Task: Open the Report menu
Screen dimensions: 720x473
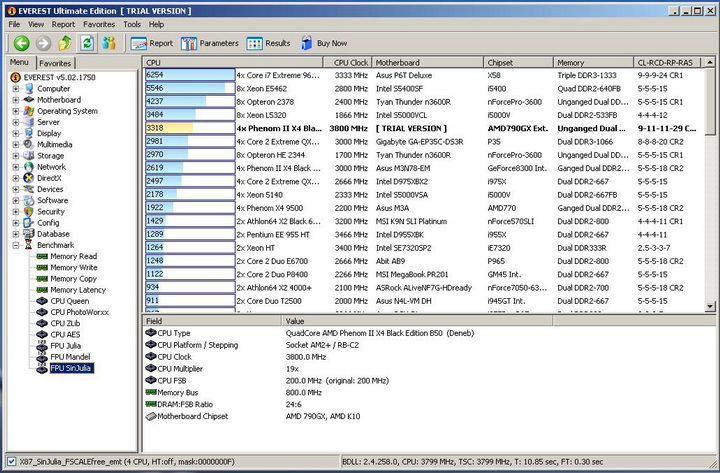Action: point(63,24)
